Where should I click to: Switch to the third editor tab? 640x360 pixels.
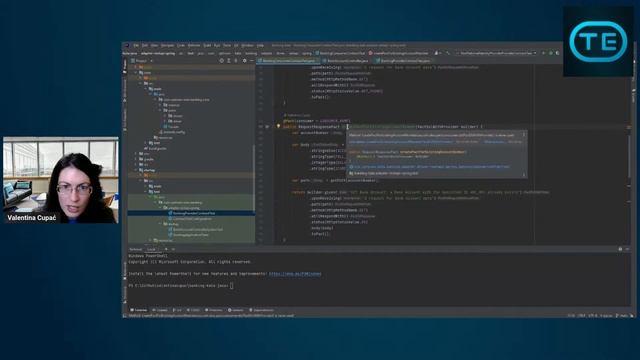(404, 61)
